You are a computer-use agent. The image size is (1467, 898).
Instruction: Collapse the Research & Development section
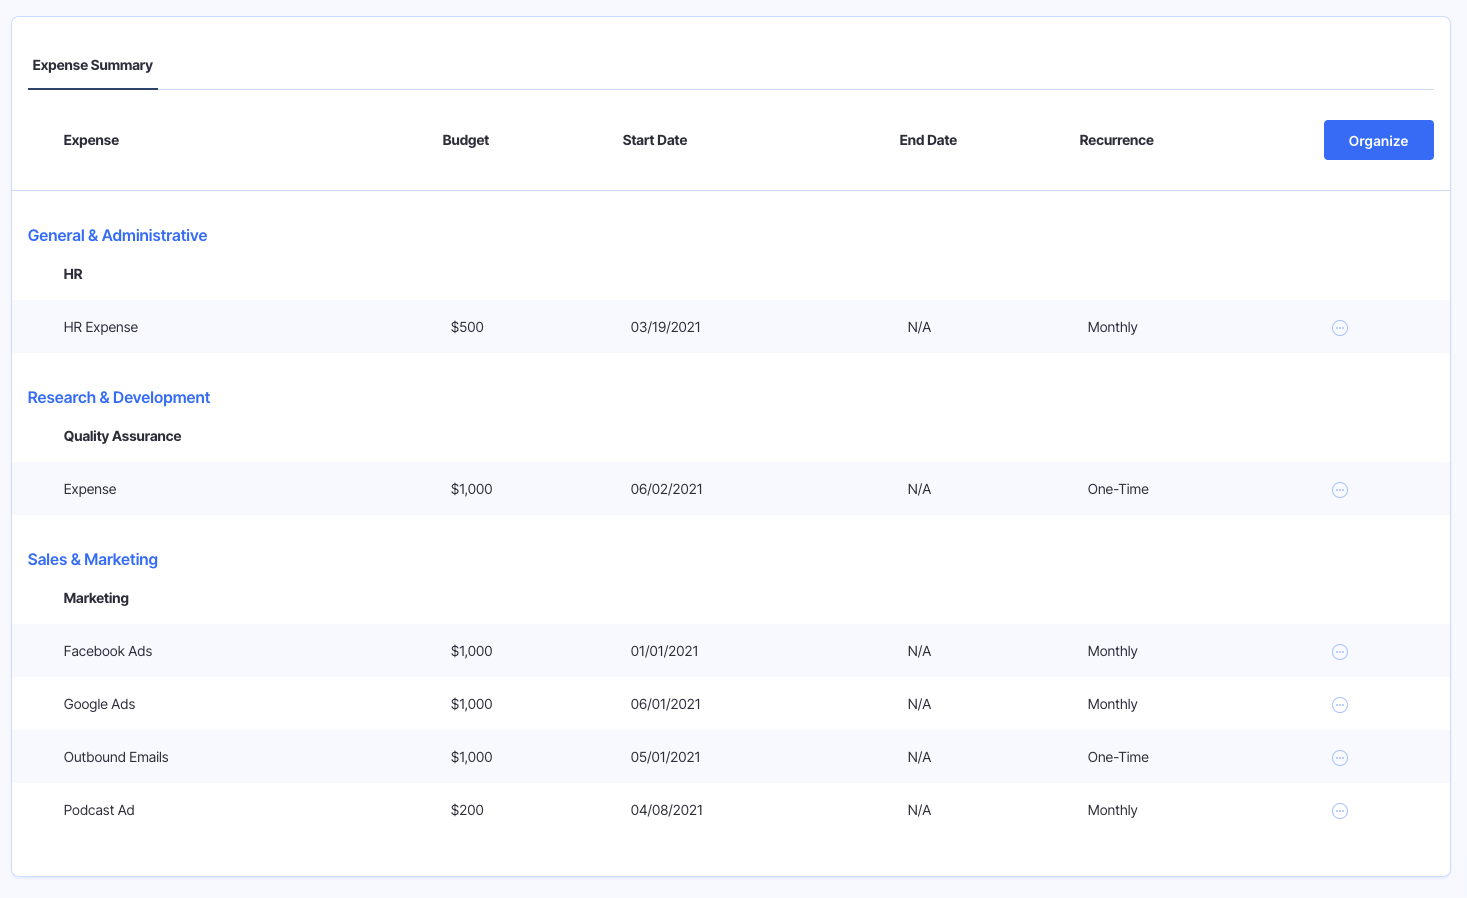click(118, 397)
